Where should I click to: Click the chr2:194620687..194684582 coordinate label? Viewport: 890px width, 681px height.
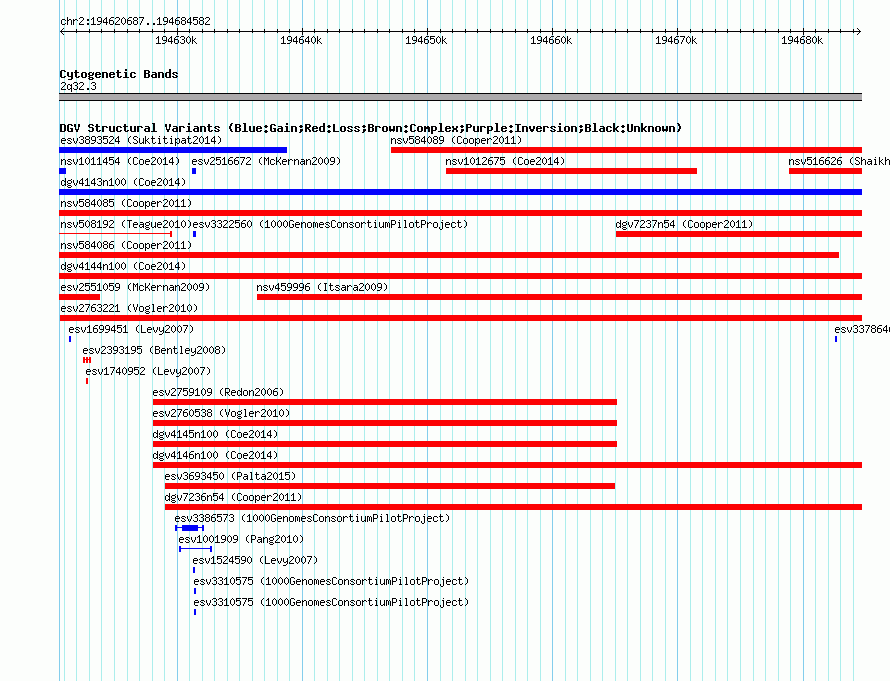pos(135,21)
